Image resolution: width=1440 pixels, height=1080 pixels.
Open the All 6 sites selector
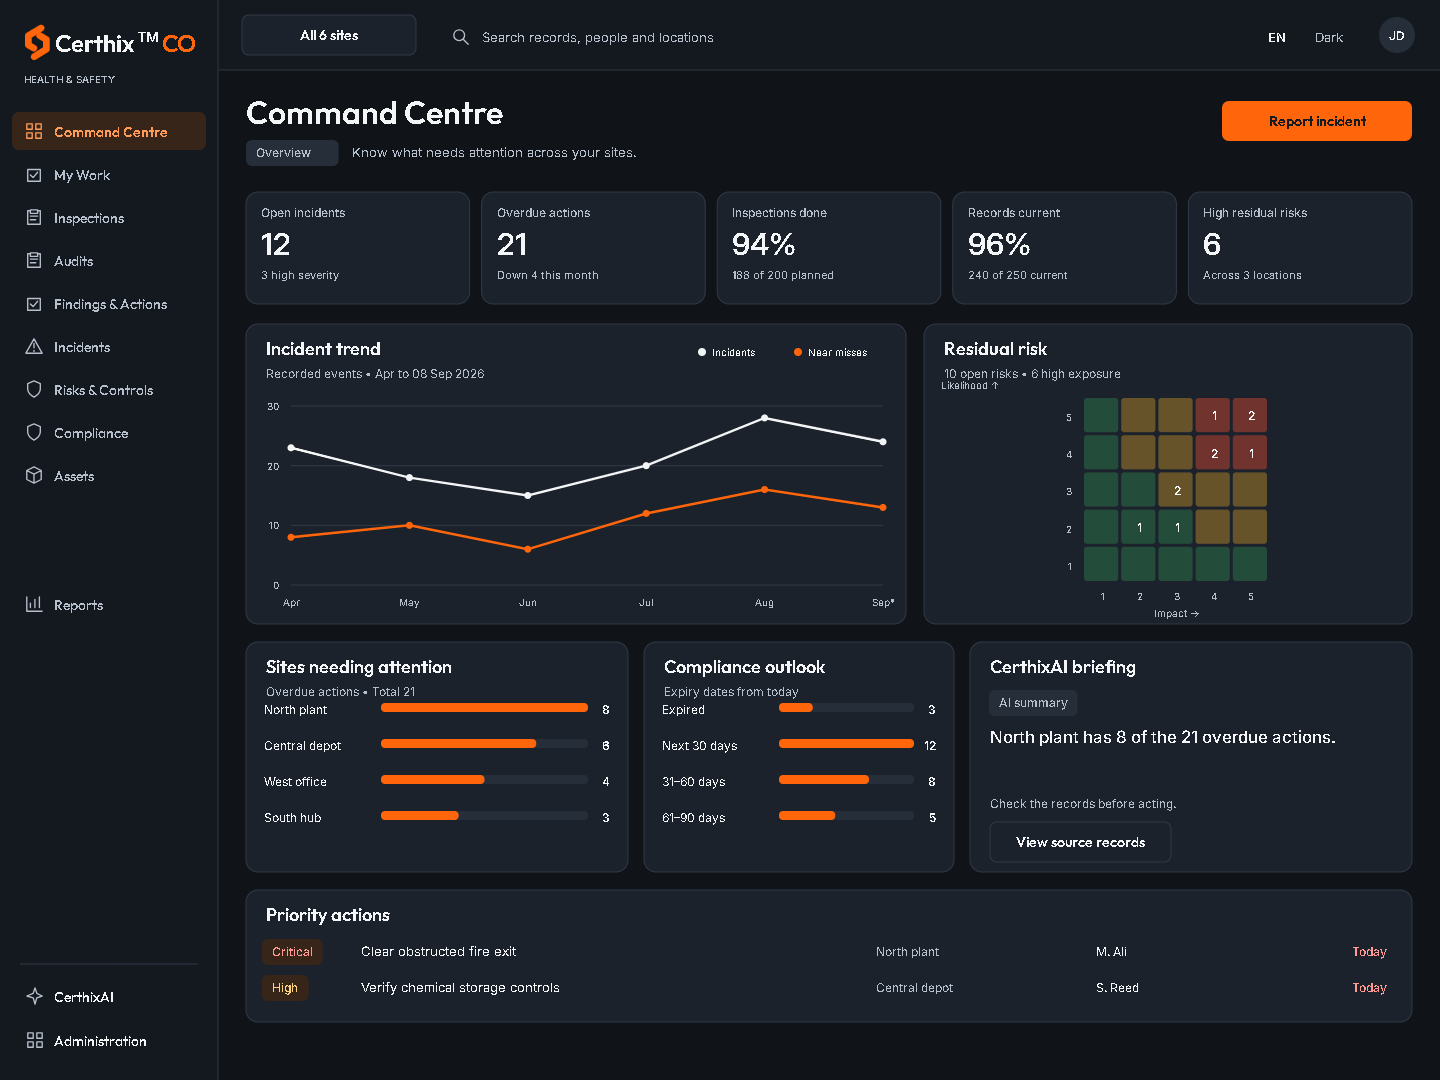click(329, 35)
